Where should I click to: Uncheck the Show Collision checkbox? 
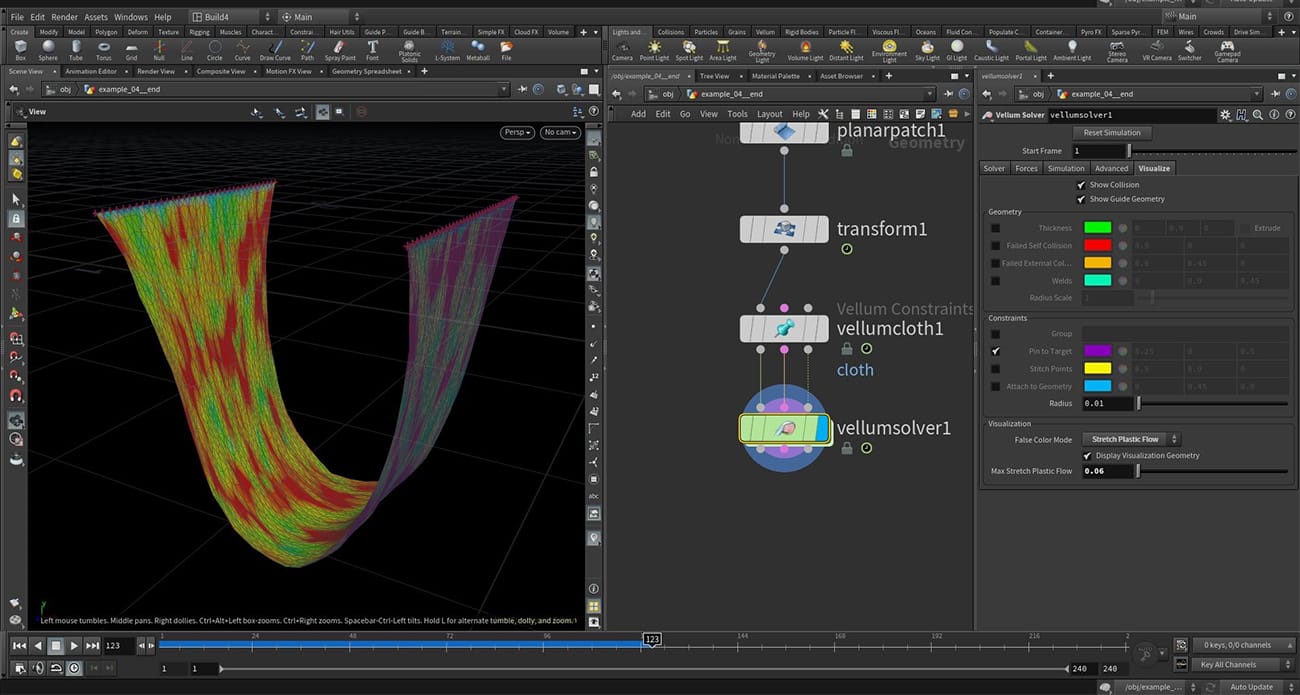[x=1081, y=185]
